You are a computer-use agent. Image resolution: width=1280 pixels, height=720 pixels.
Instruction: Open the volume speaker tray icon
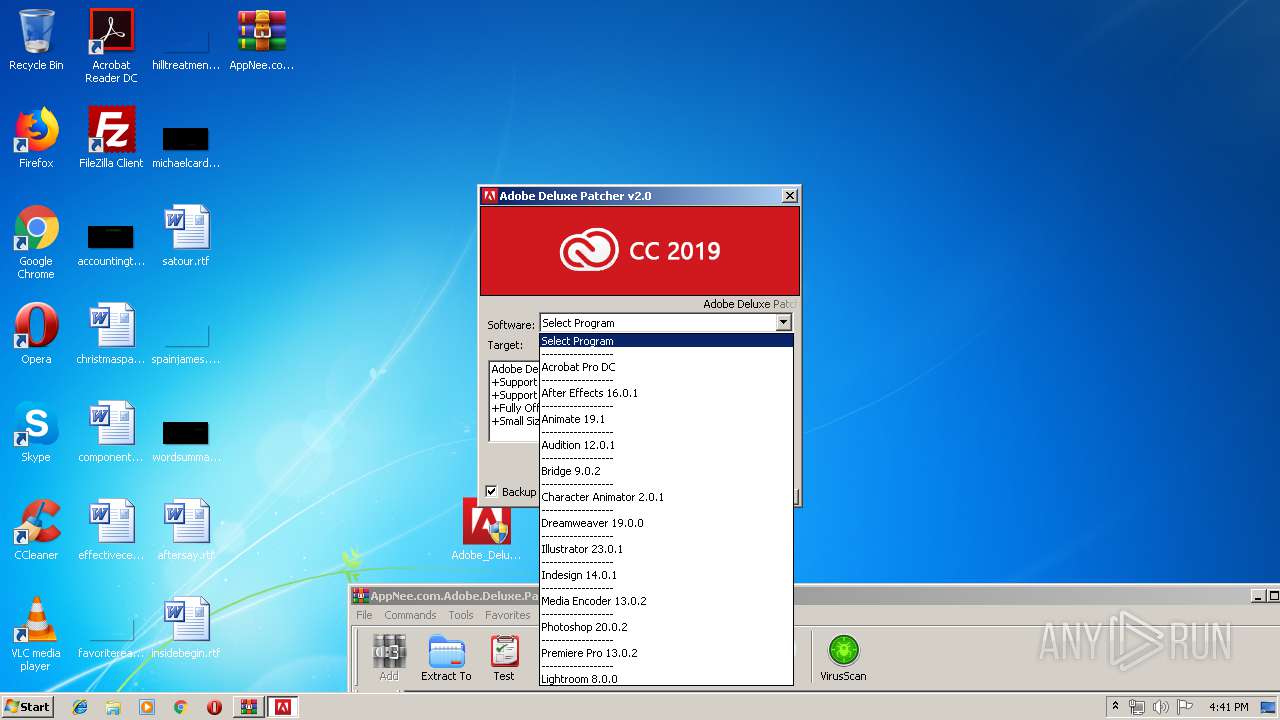1160,707
